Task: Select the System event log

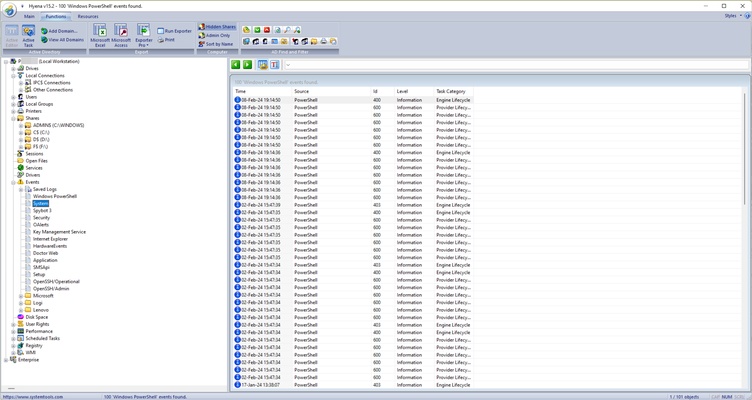Action: 41,204
